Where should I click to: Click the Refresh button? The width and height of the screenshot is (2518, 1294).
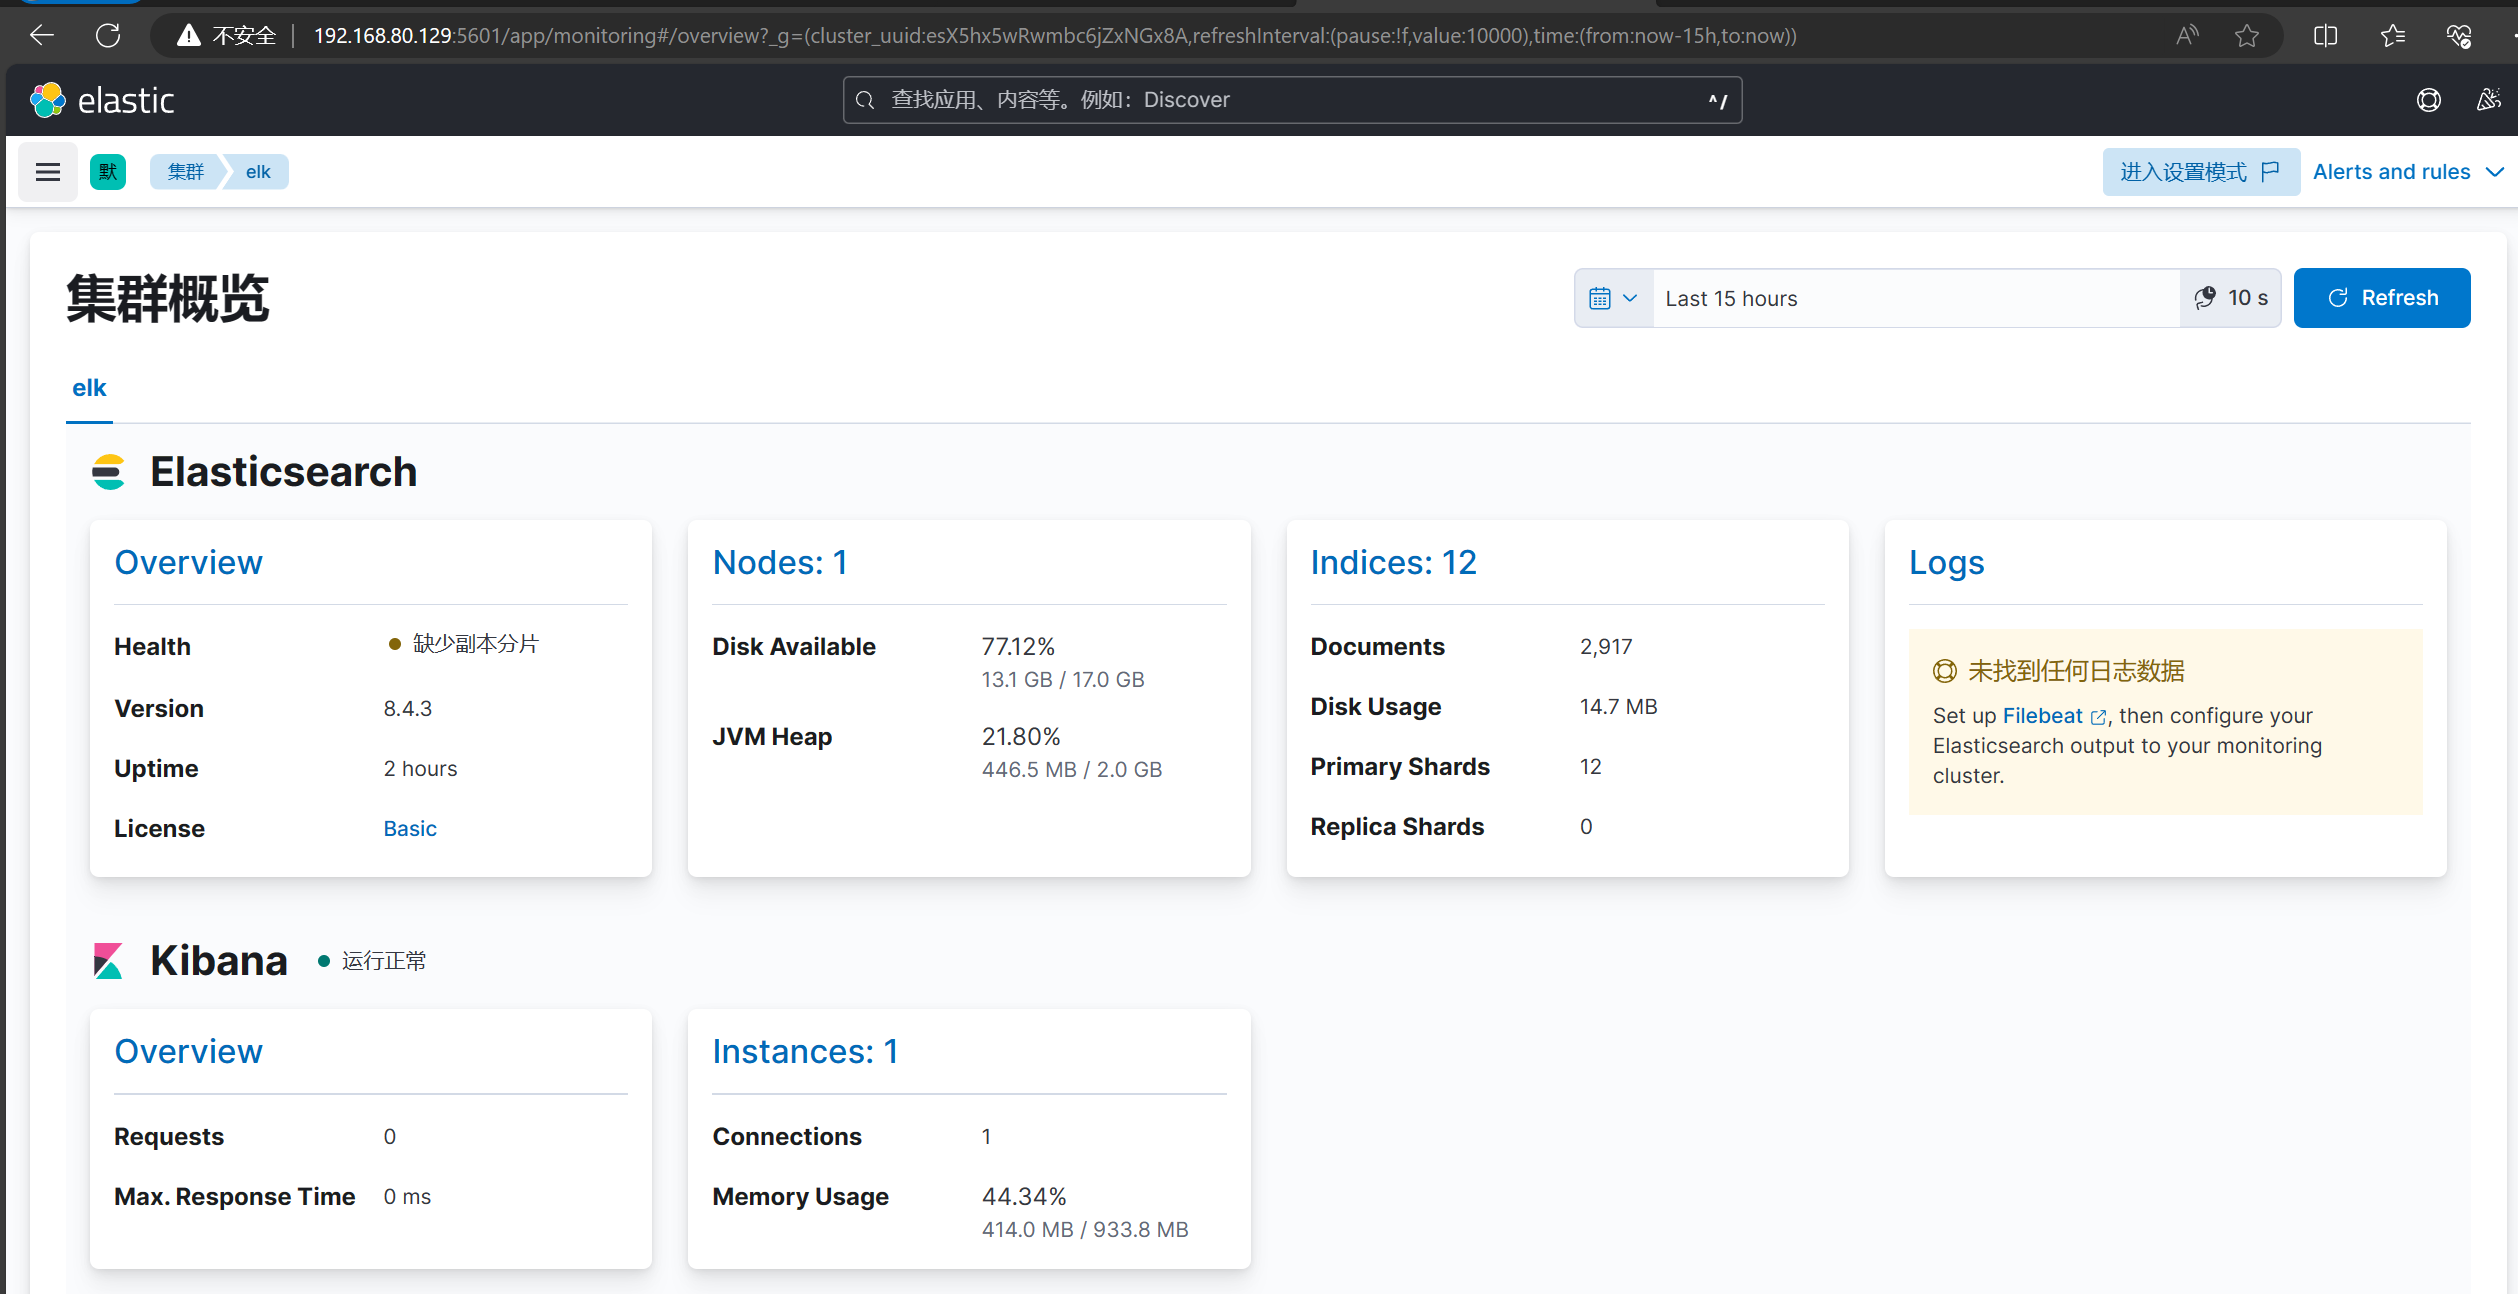[x=2382, y=297]
